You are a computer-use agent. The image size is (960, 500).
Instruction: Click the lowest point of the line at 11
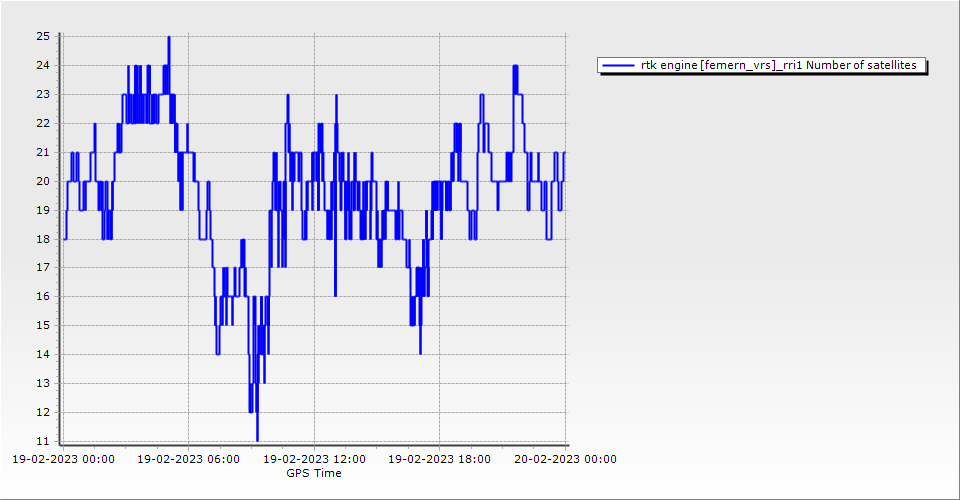coord(257,440)
